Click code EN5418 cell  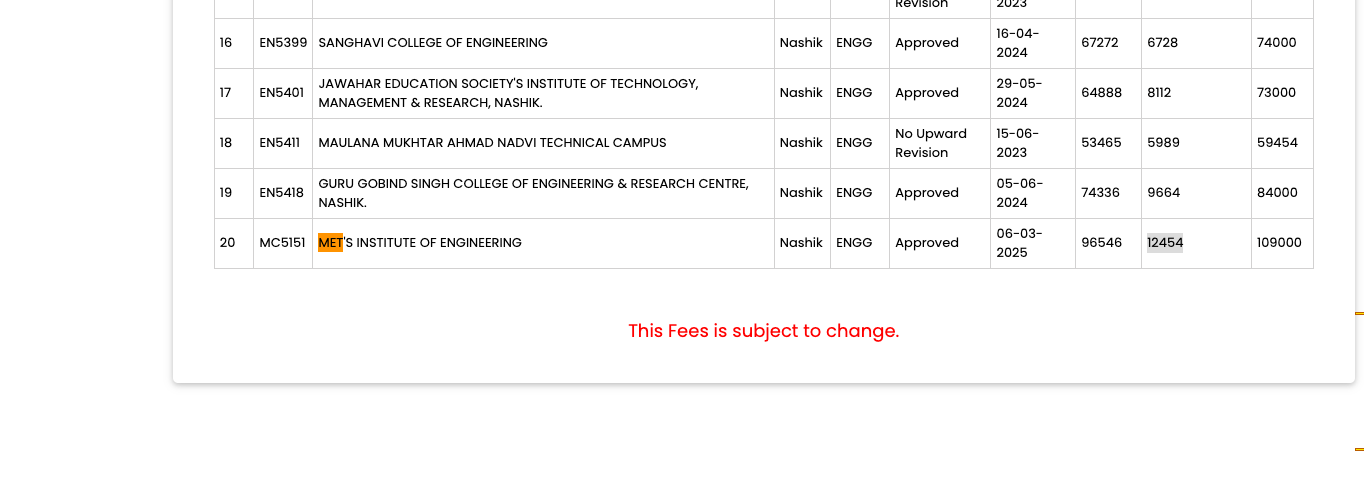283,194
